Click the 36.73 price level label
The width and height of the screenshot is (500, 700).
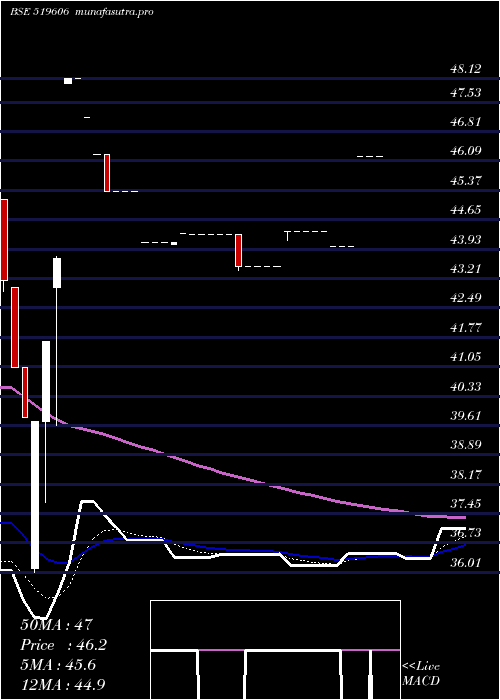466,533
